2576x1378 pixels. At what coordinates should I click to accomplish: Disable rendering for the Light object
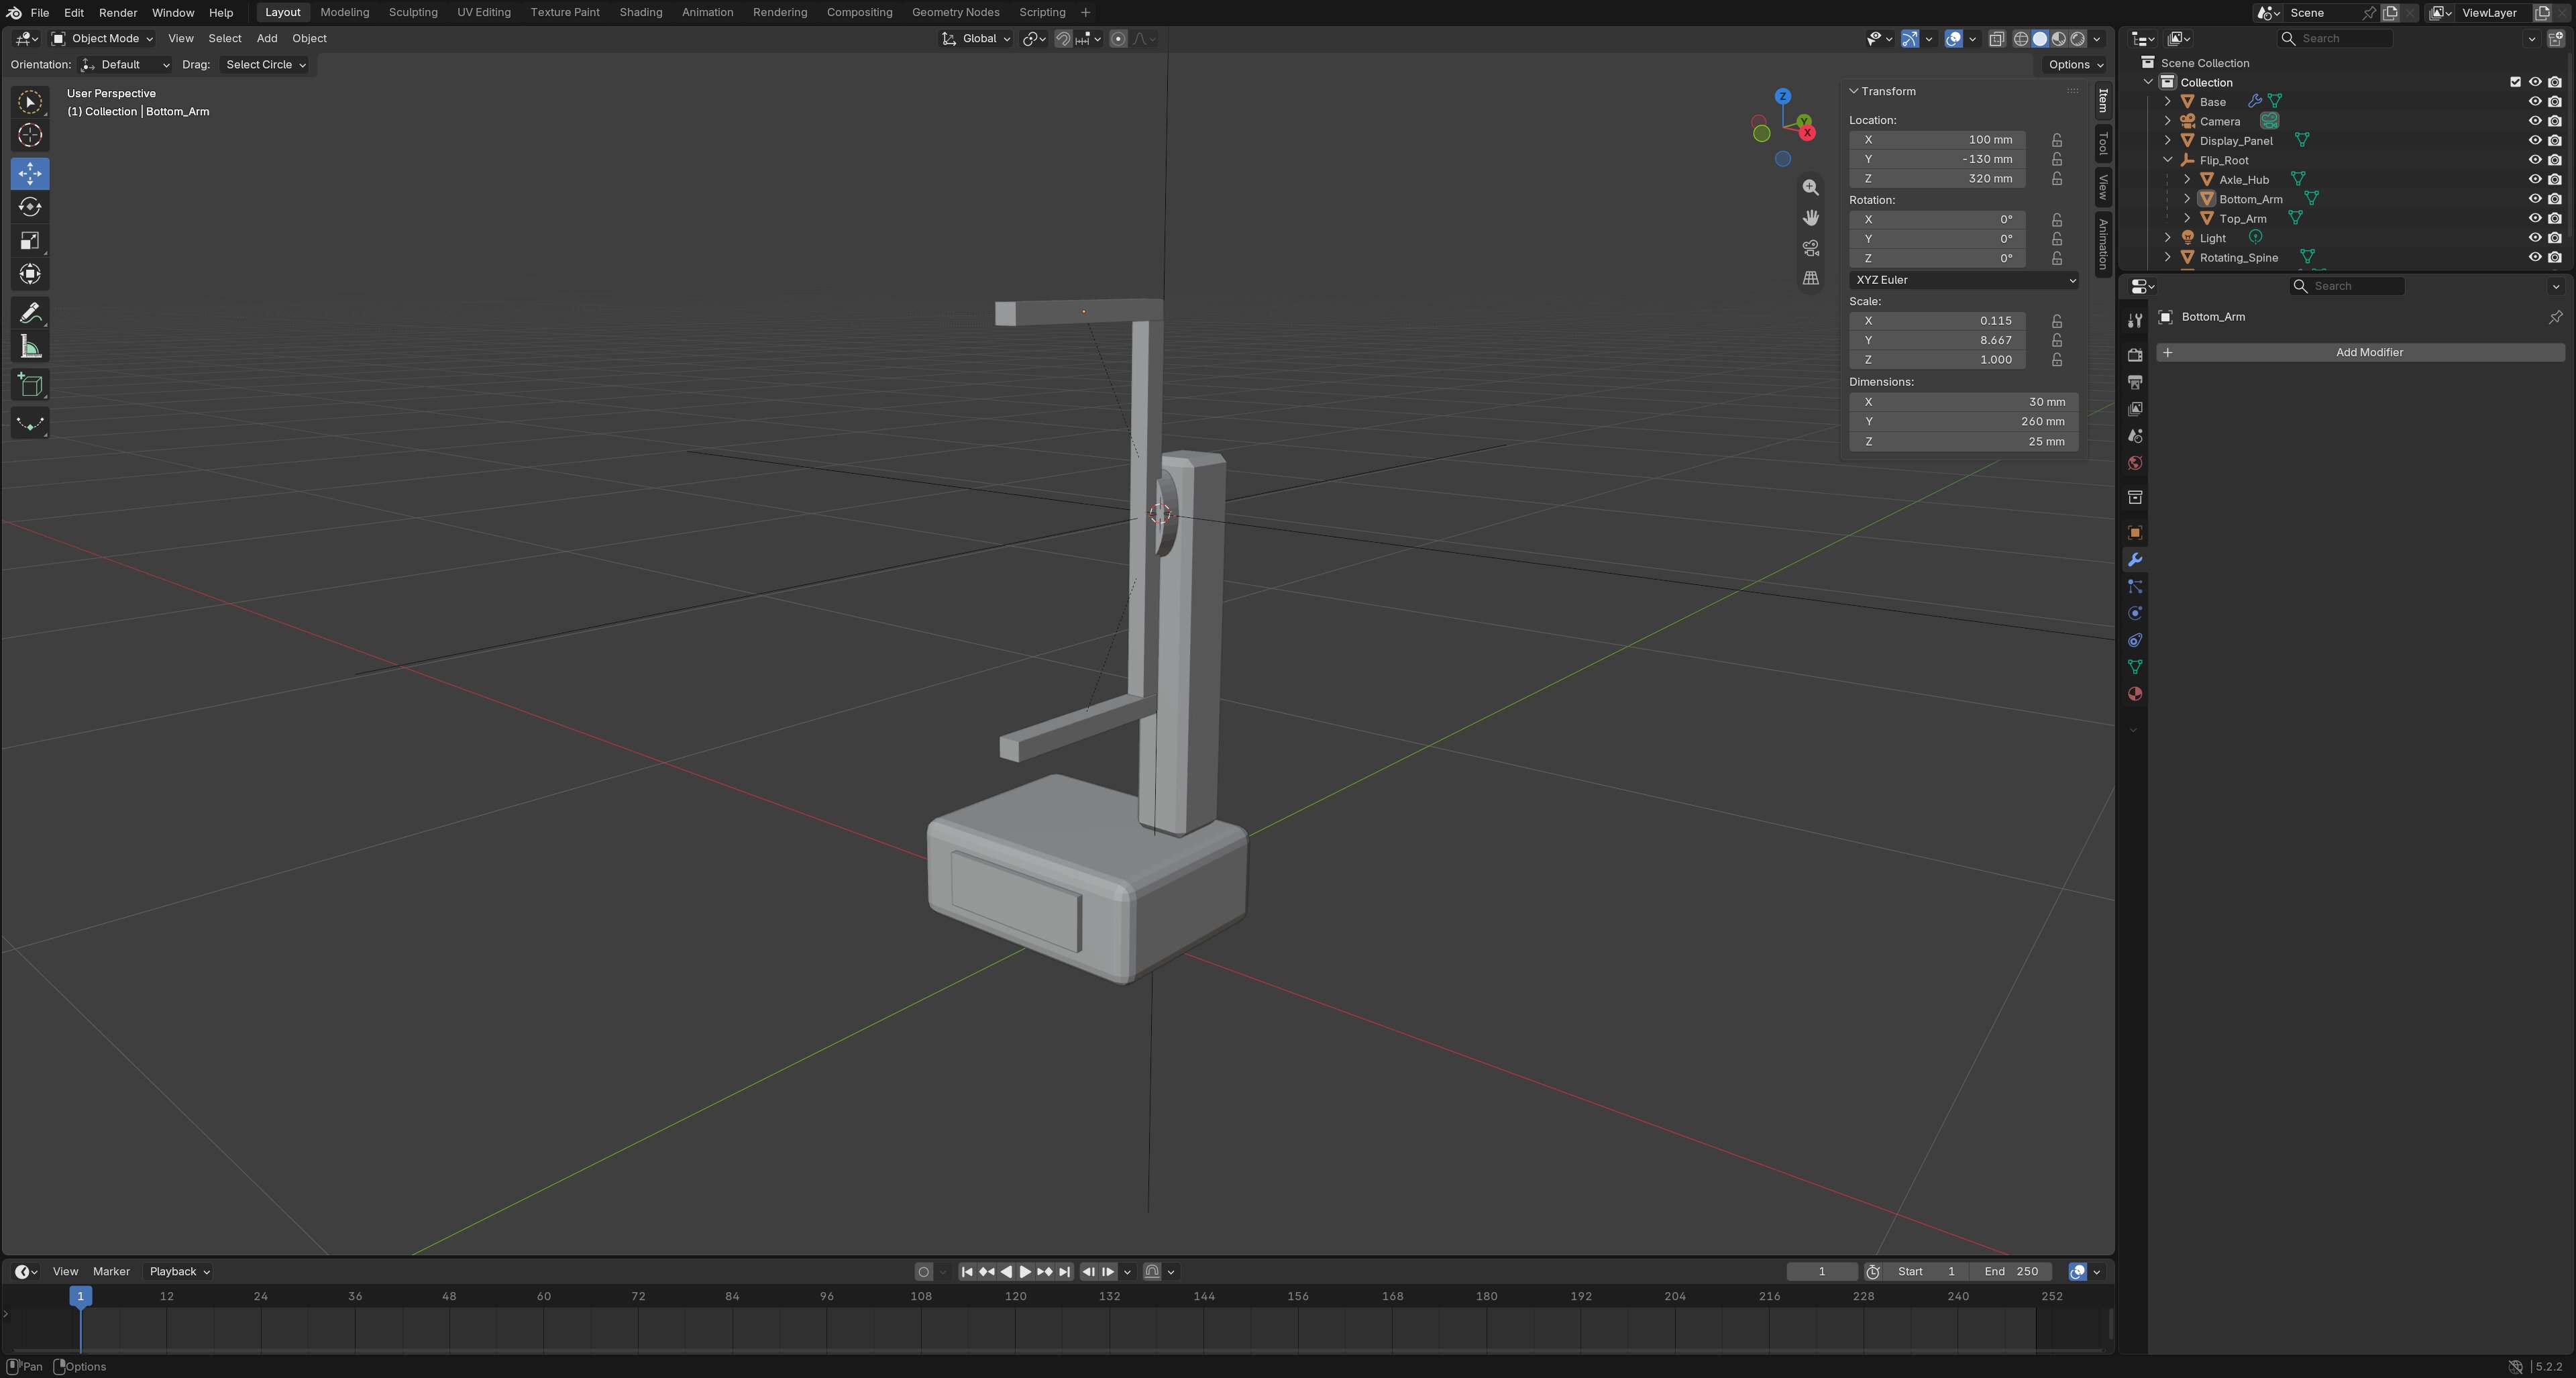pyautogui.click(x=2555, y=238)
